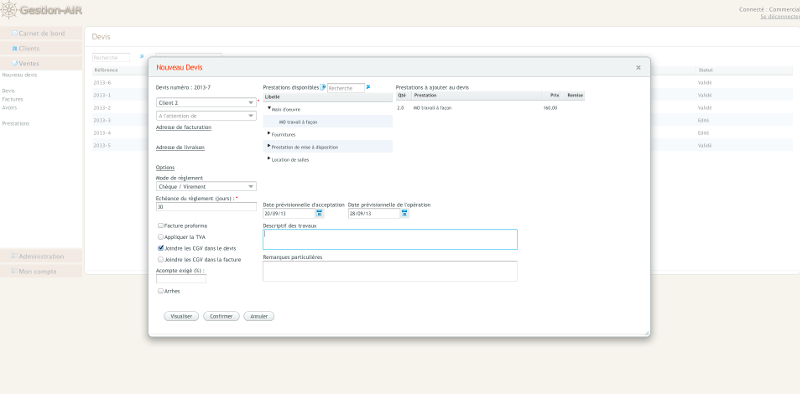Clear the prestations Recherche field with the blue X

(x=368, y=87)
